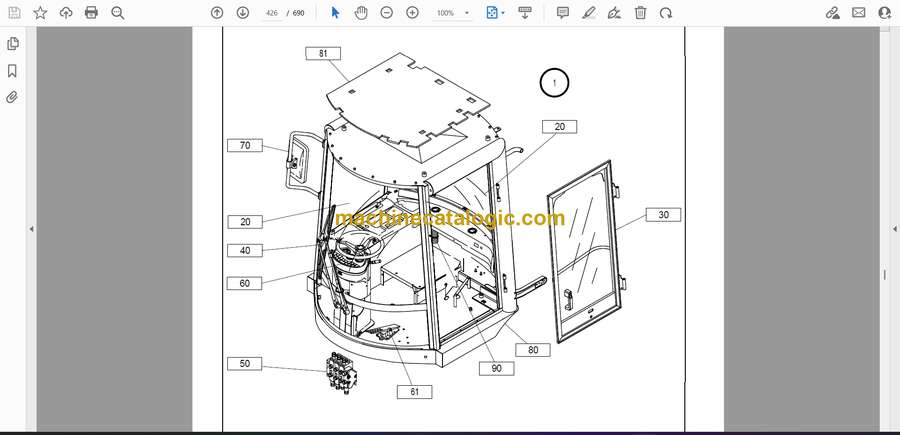Rotate the page with the rotate icon
Viewport: 900px width, 435px height.
coord(666,13)
